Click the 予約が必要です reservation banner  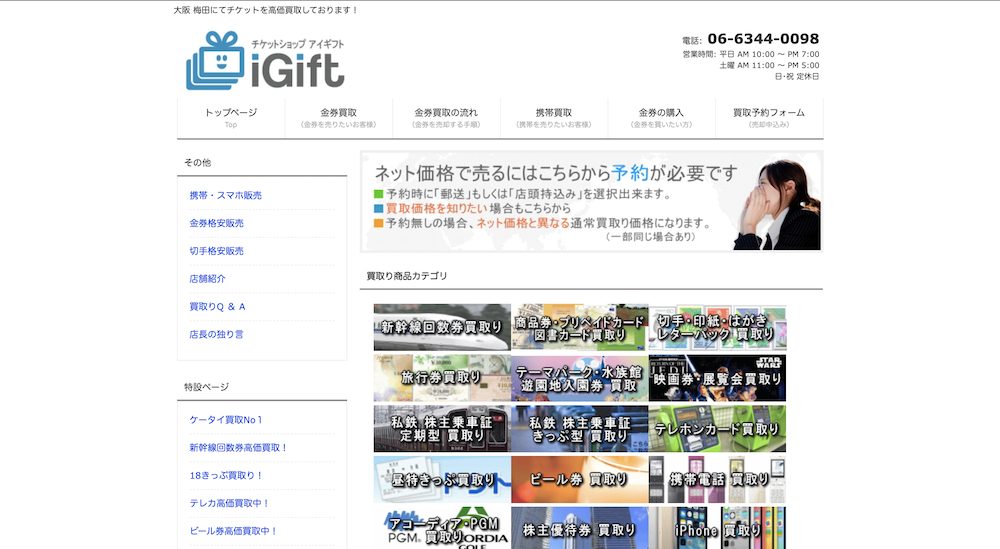pyautogui.click(x=591, y=201)
